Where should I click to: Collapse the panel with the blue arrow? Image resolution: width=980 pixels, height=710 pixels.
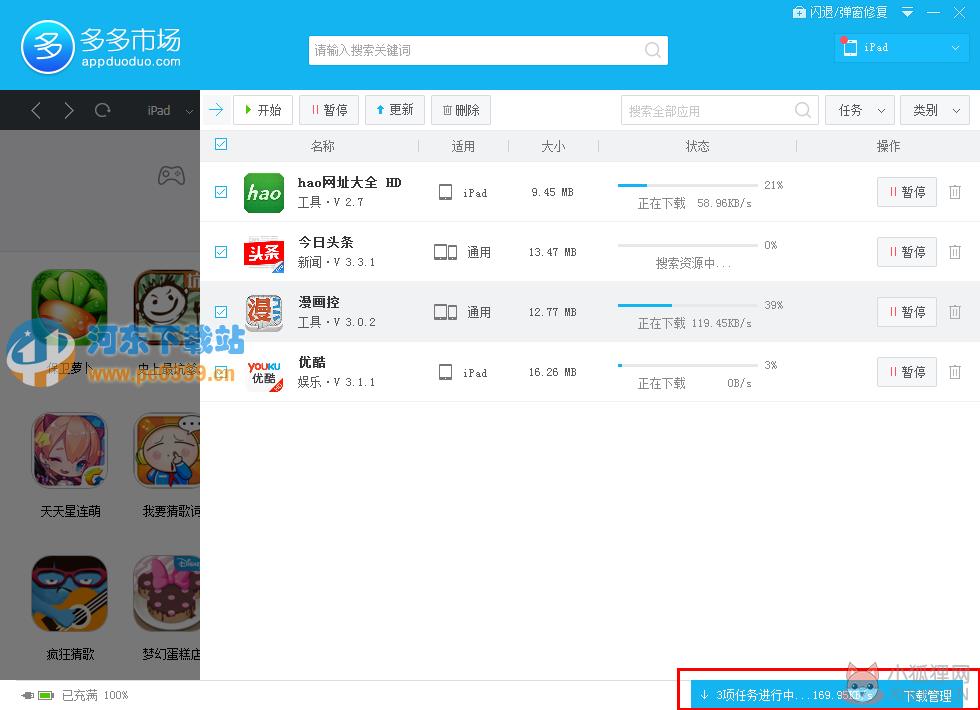click(x=216, y=110)
